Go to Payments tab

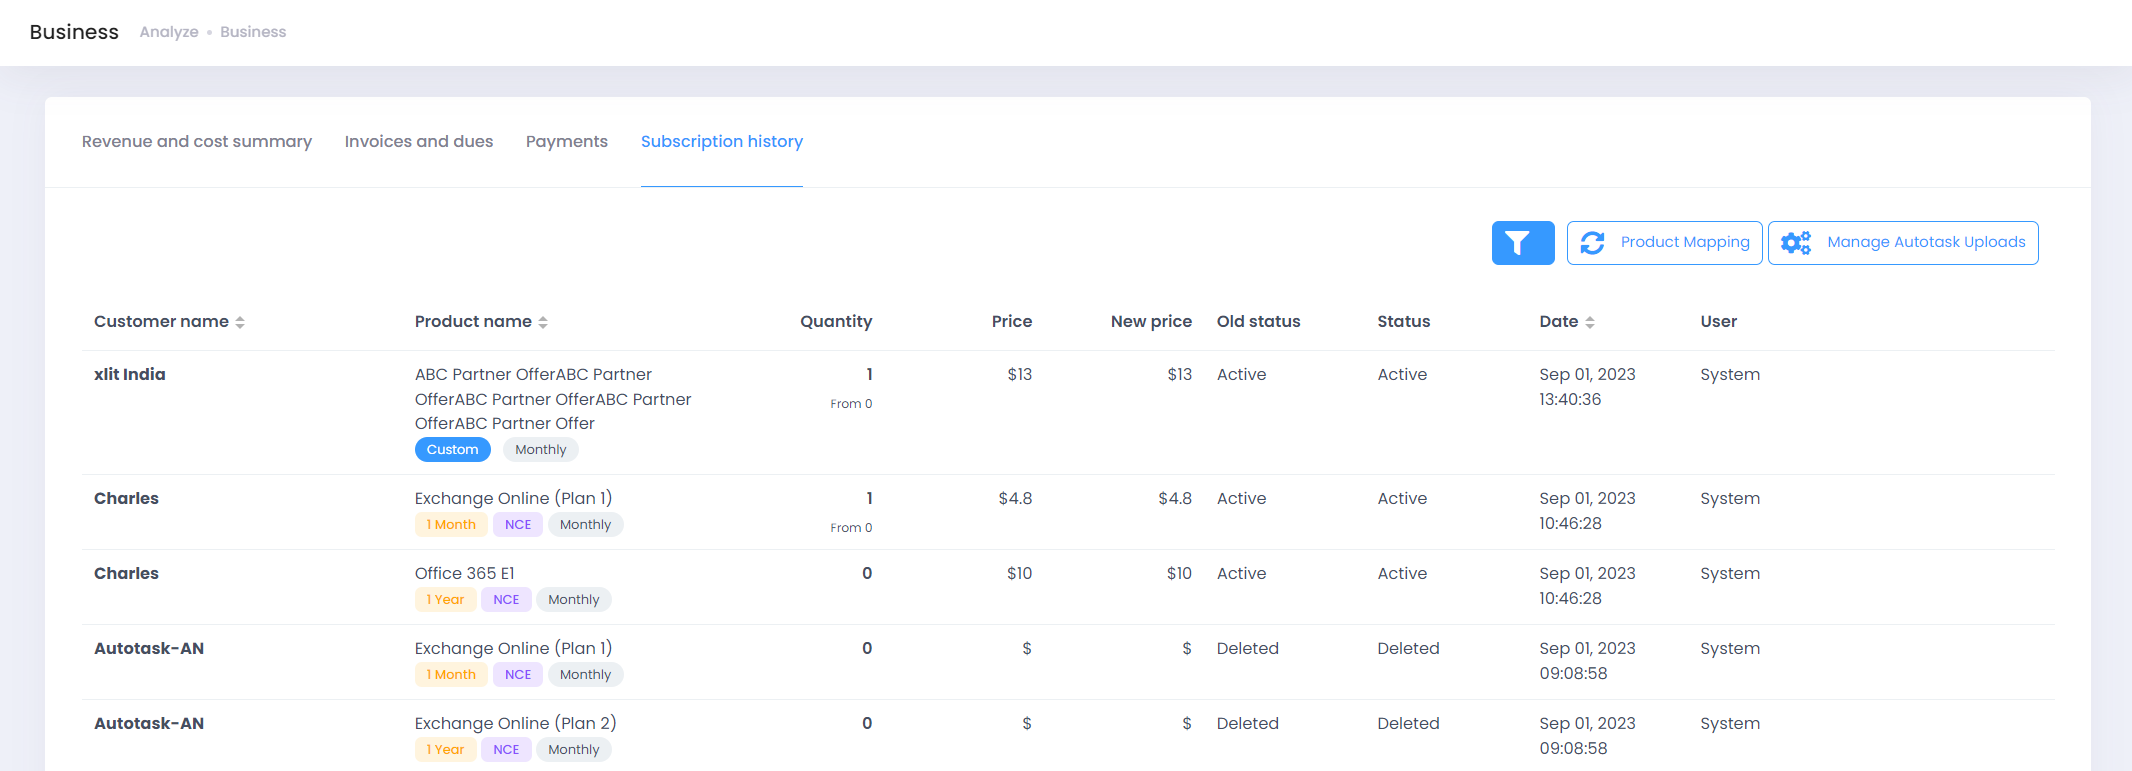[x=567, y=142]
